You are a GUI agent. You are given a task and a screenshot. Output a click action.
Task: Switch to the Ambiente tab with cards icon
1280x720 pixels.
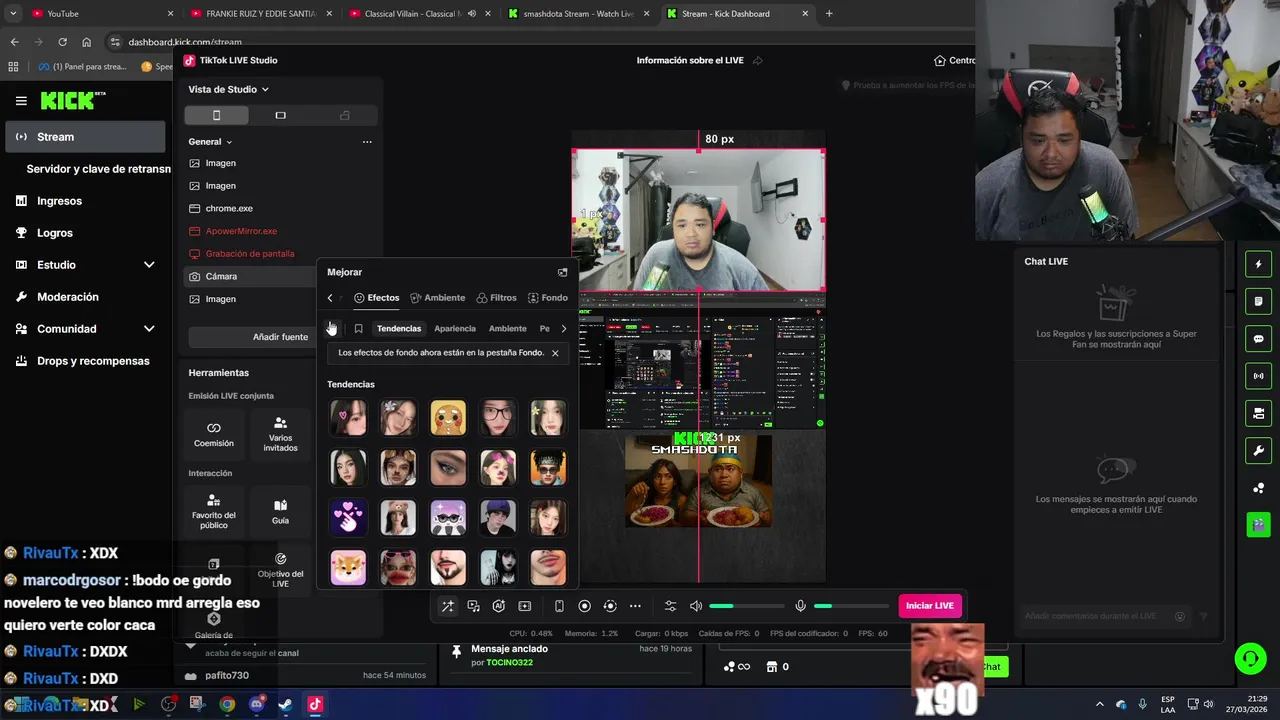coord(438,298)
